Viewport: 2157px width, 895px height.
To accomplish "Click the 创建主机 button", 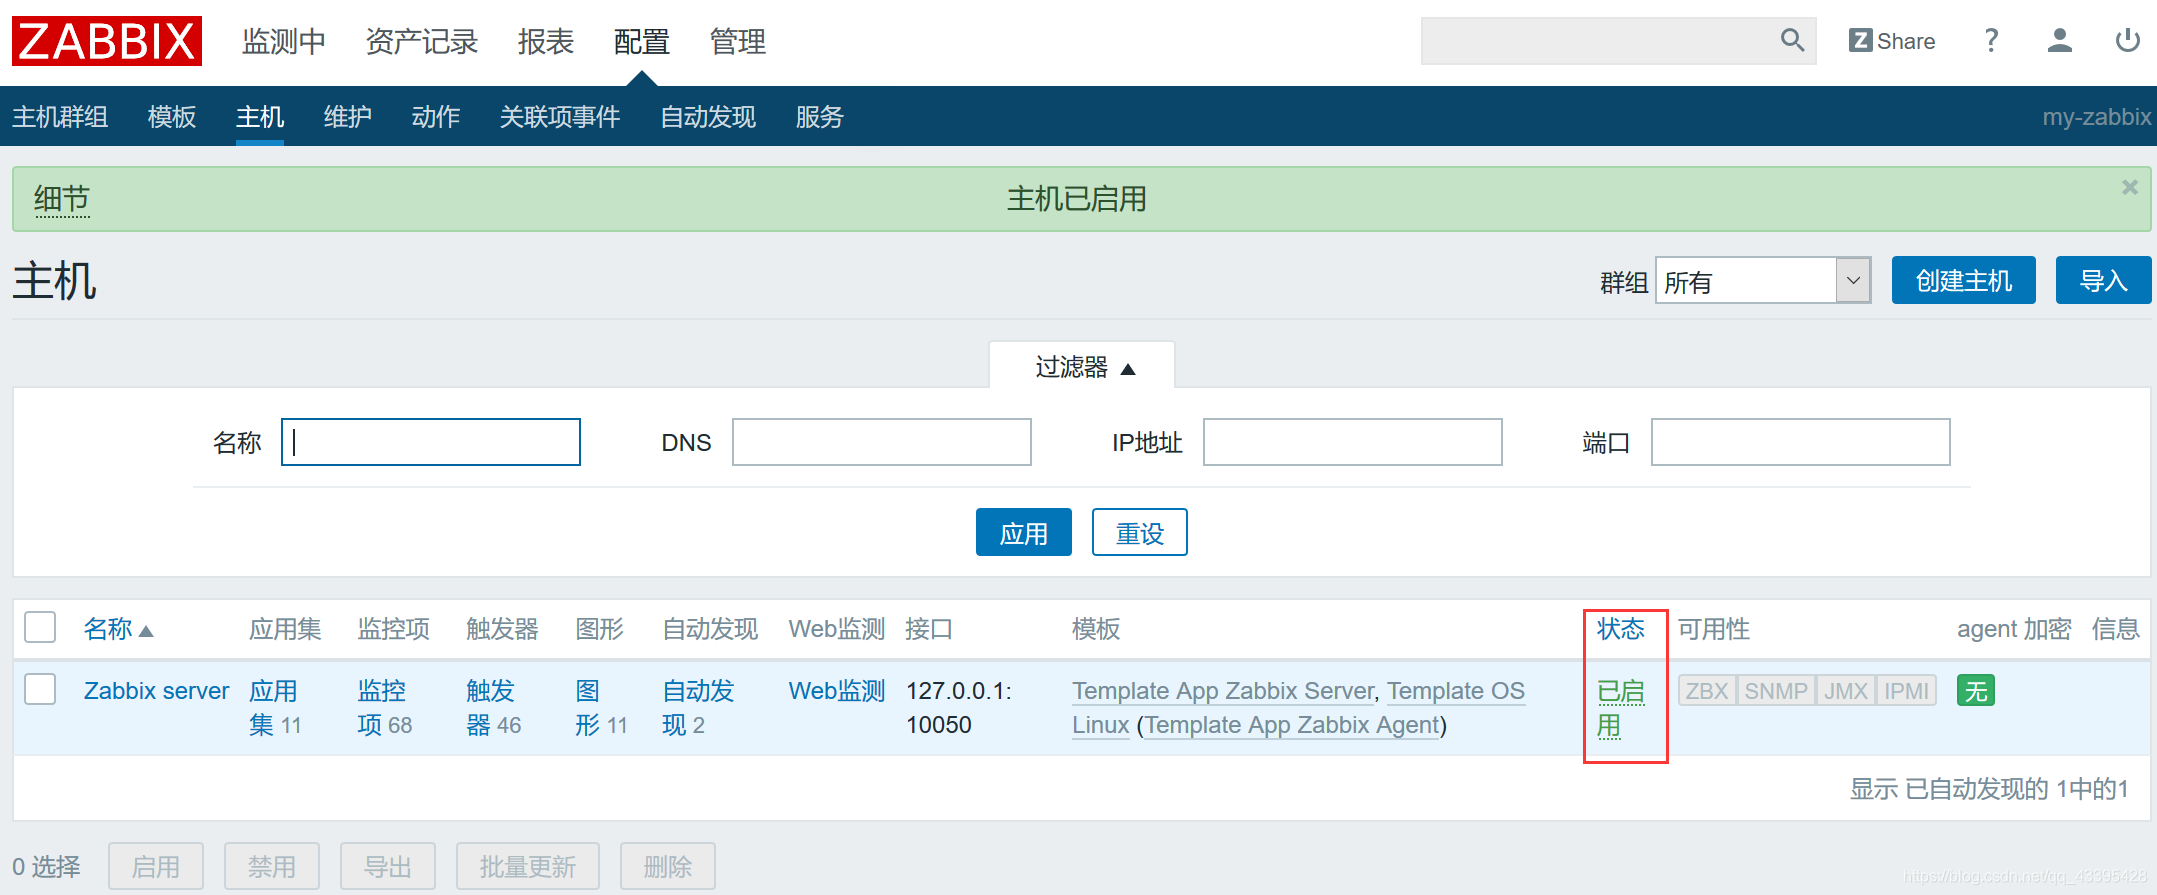I will (x=1964, y=280).
